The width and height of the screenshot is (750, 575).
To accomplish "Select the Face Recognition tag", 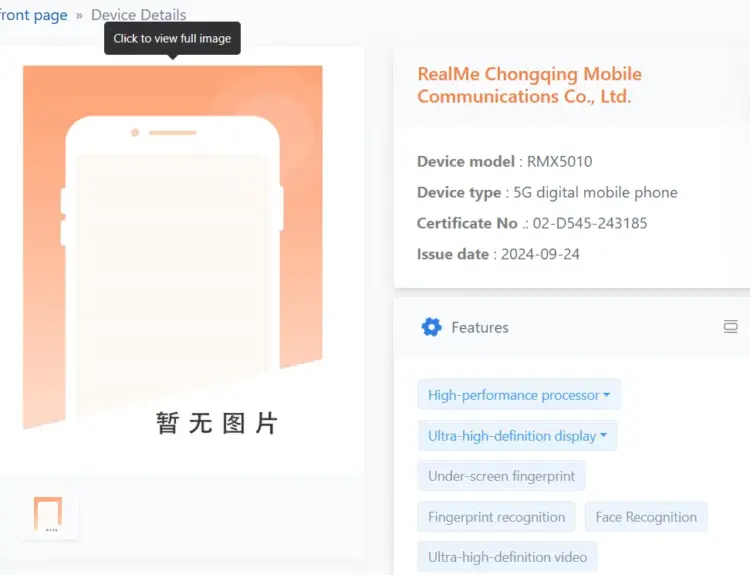I will click(646, 517).
